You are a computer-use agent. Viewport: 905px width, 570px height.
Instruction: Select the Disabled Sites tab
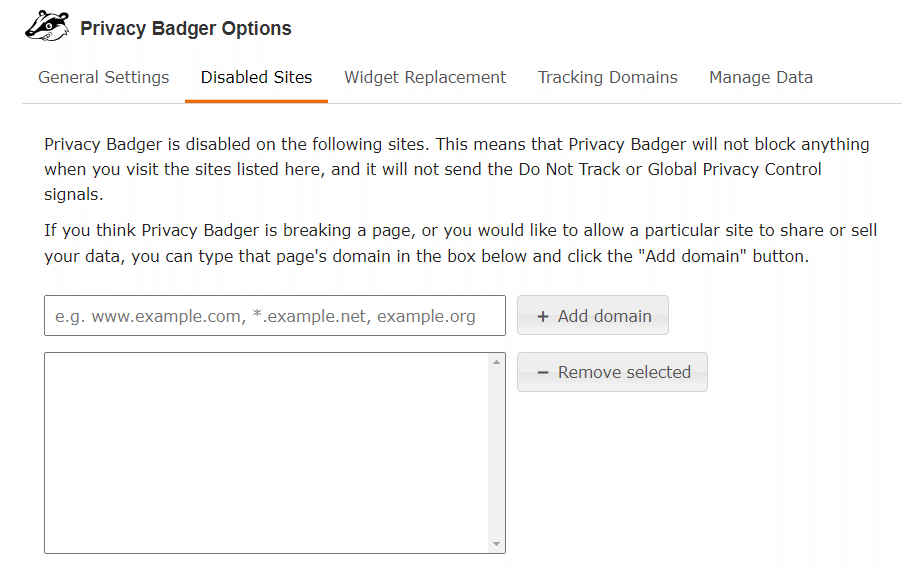[x=256, y=77]
